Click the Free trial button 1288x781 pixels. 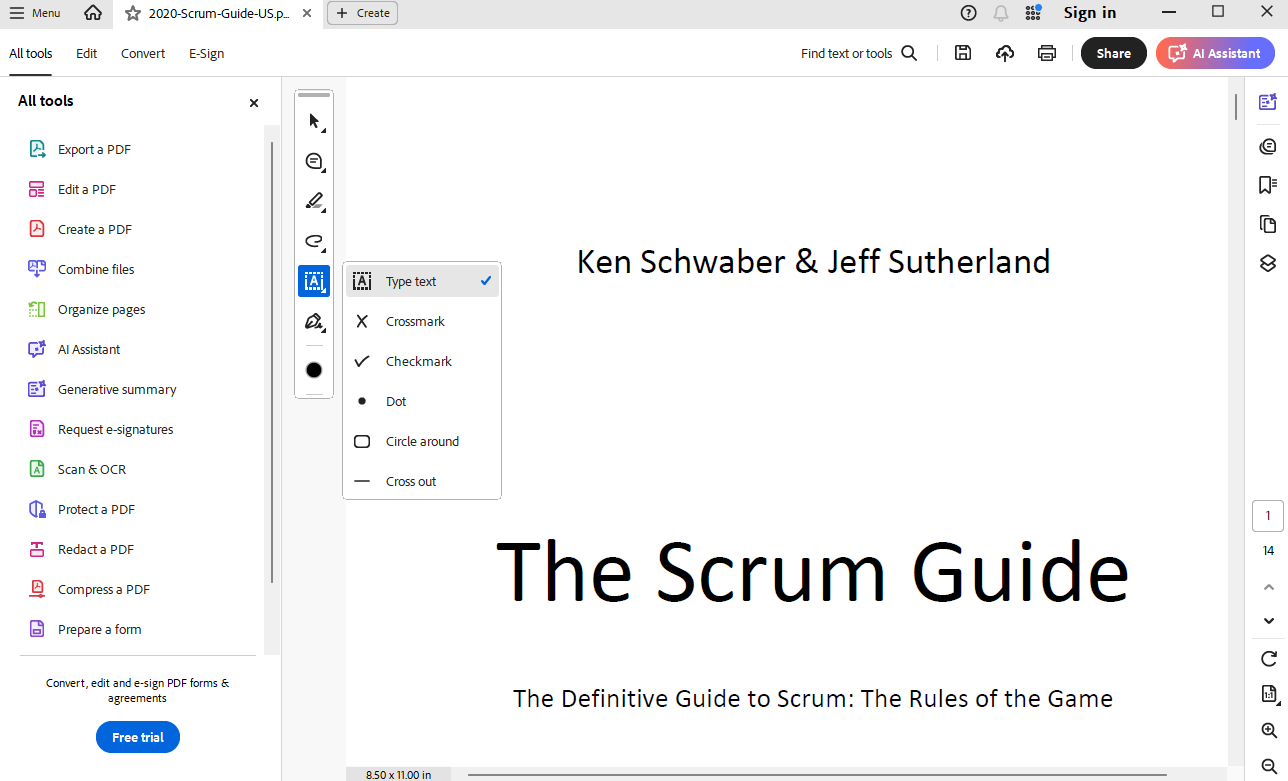pos(138,737)
